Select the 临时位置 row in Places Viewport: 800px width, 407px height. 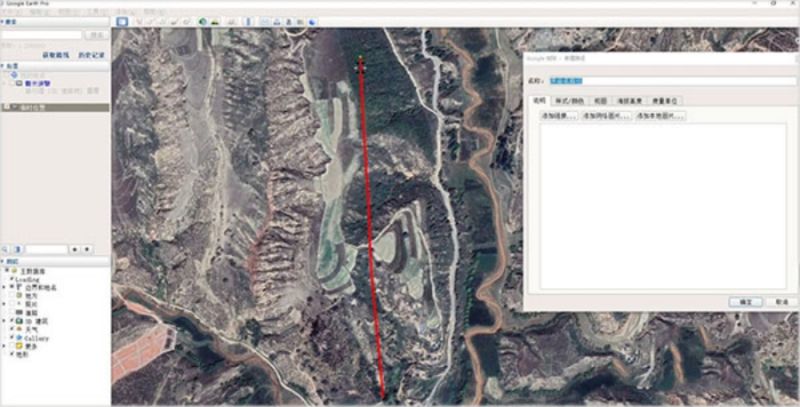[55, 108]
